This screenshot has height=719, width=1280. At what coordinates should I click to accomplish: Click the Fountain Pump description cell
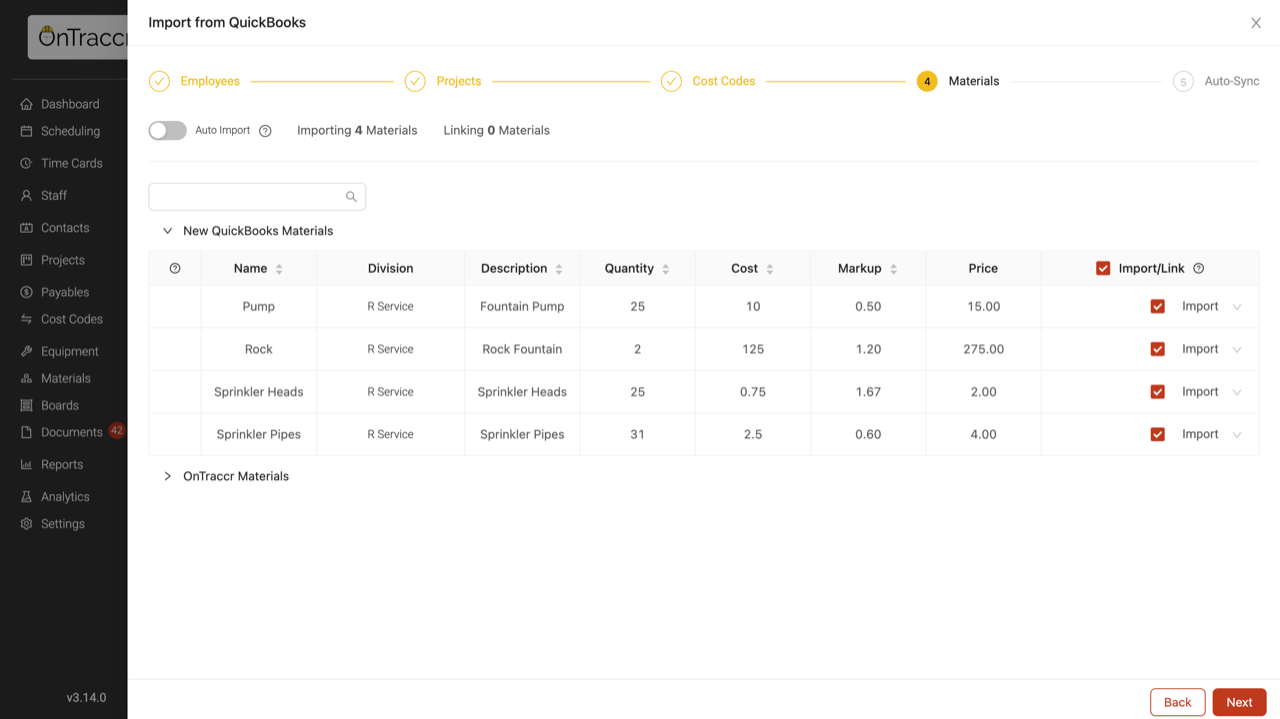(522, 306)
